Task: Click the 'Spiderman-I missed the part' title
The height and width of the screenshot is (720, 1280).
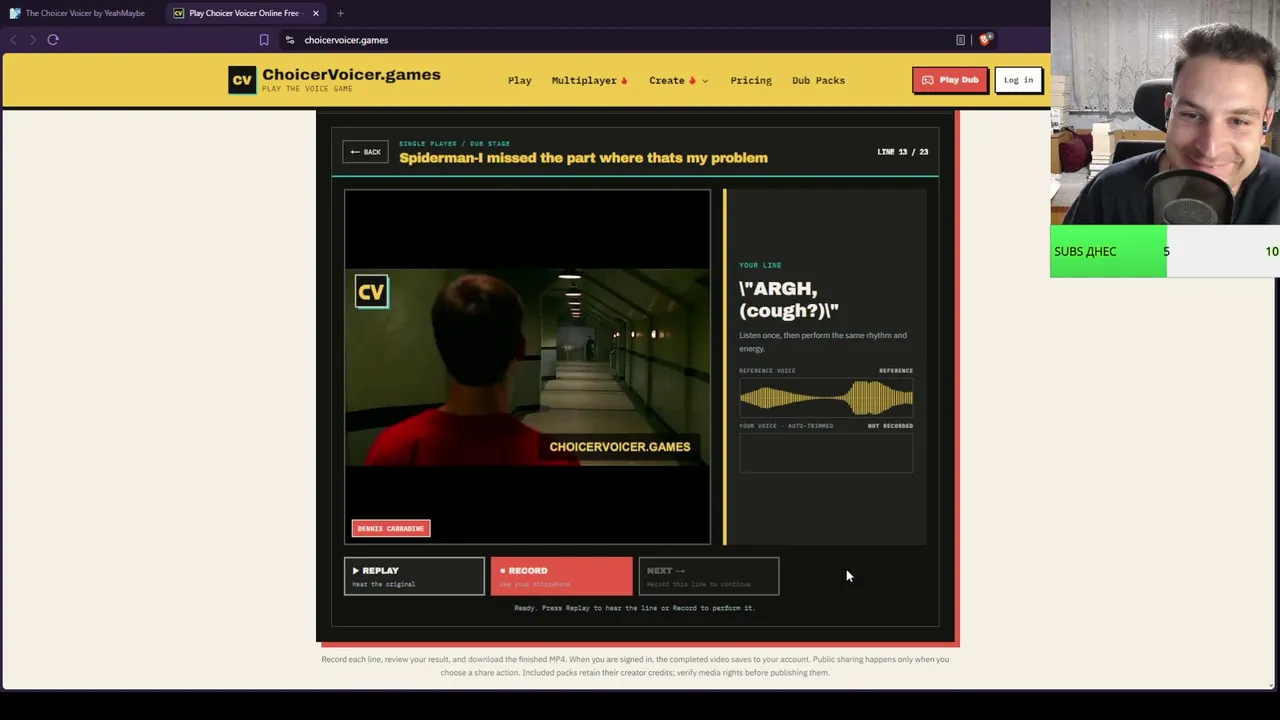Action: tap(583, 158)
